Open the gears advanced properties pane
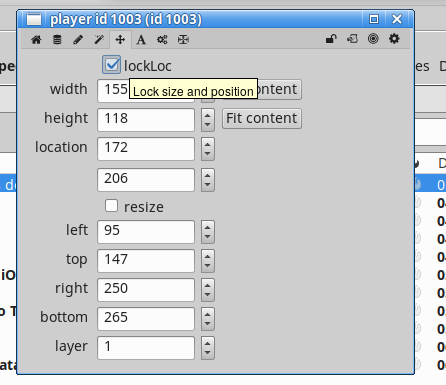The image size is (446, 385). pyautogui.click(x=162, y=40)
